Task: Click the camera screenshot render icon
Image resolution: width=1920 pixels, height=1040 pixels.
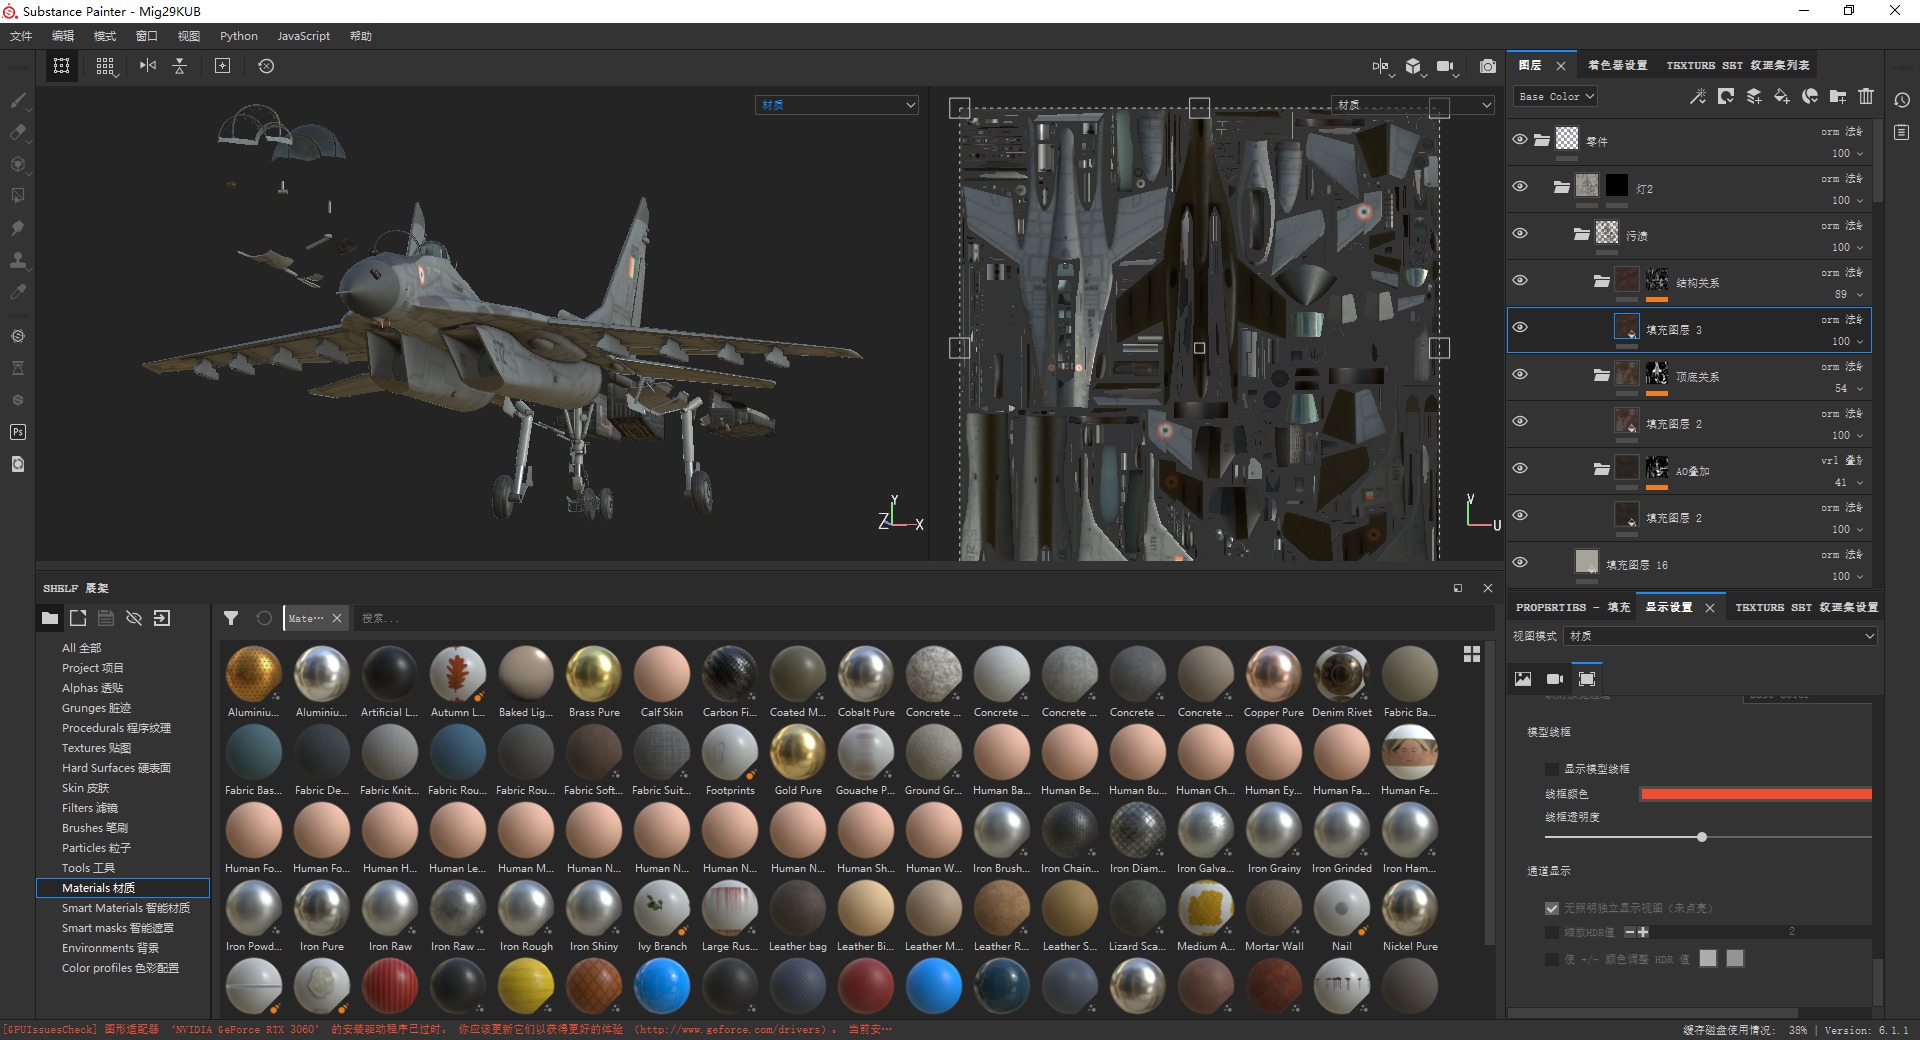Action: pyautogui.click(x=1488, y=66)
